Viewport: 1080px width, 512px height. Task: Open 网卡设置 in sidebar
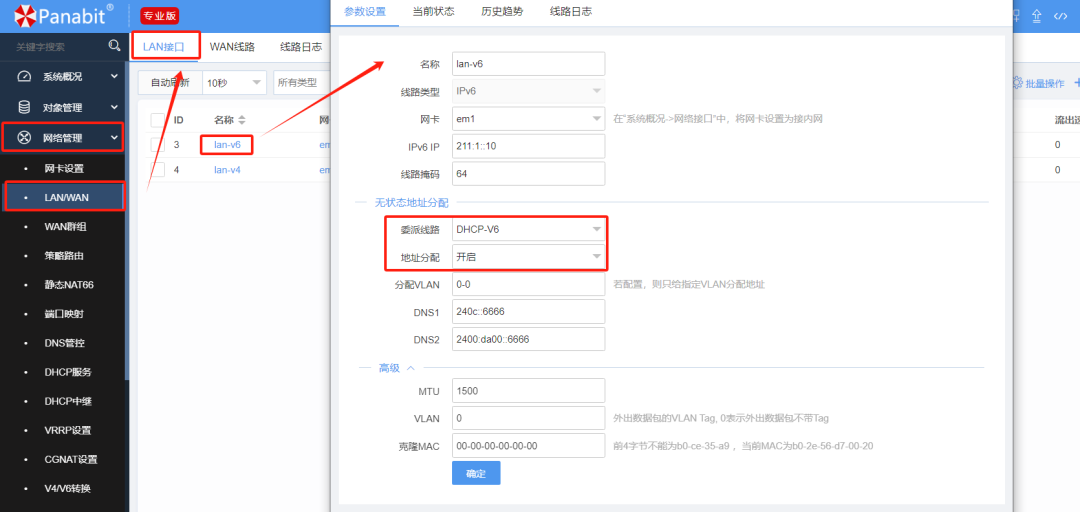[64, 168]
